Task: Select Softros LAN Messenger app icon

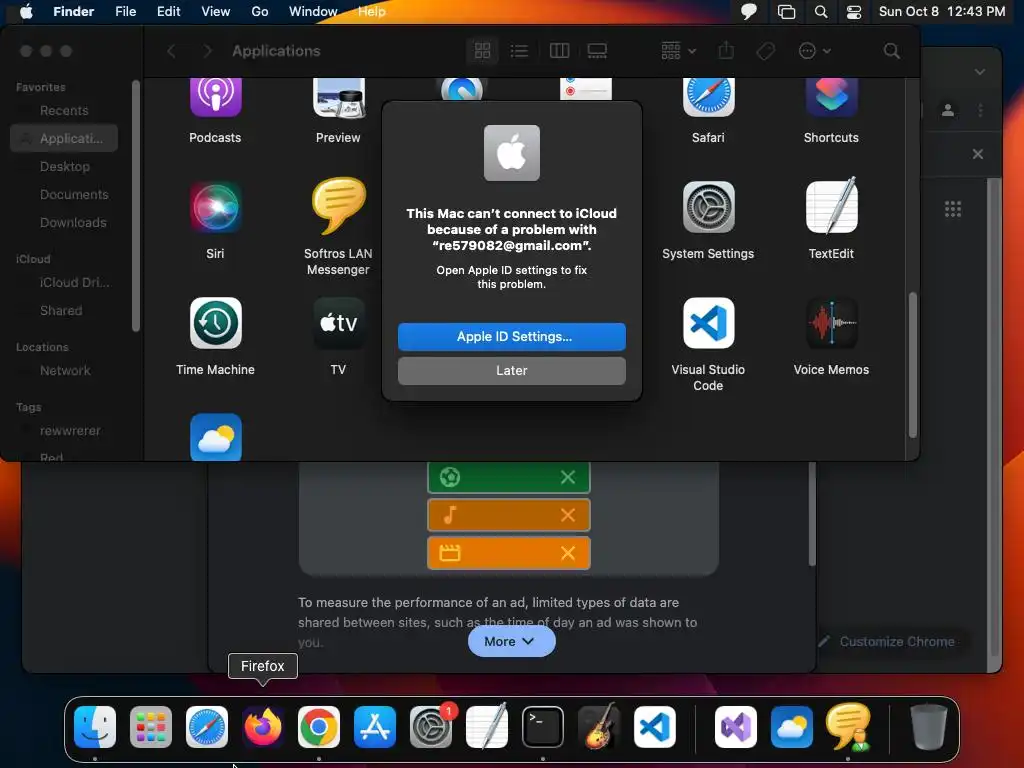Action: click(338, 206)
